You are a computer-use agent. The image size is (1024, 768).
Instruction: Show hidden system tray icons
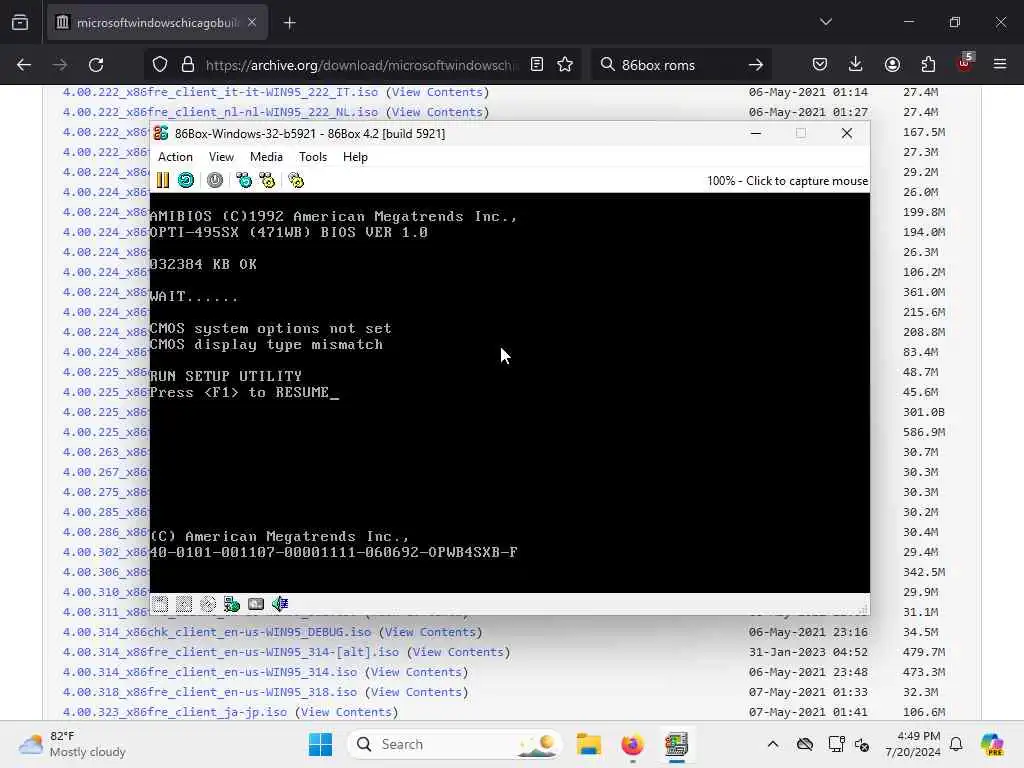click(773, 744)
